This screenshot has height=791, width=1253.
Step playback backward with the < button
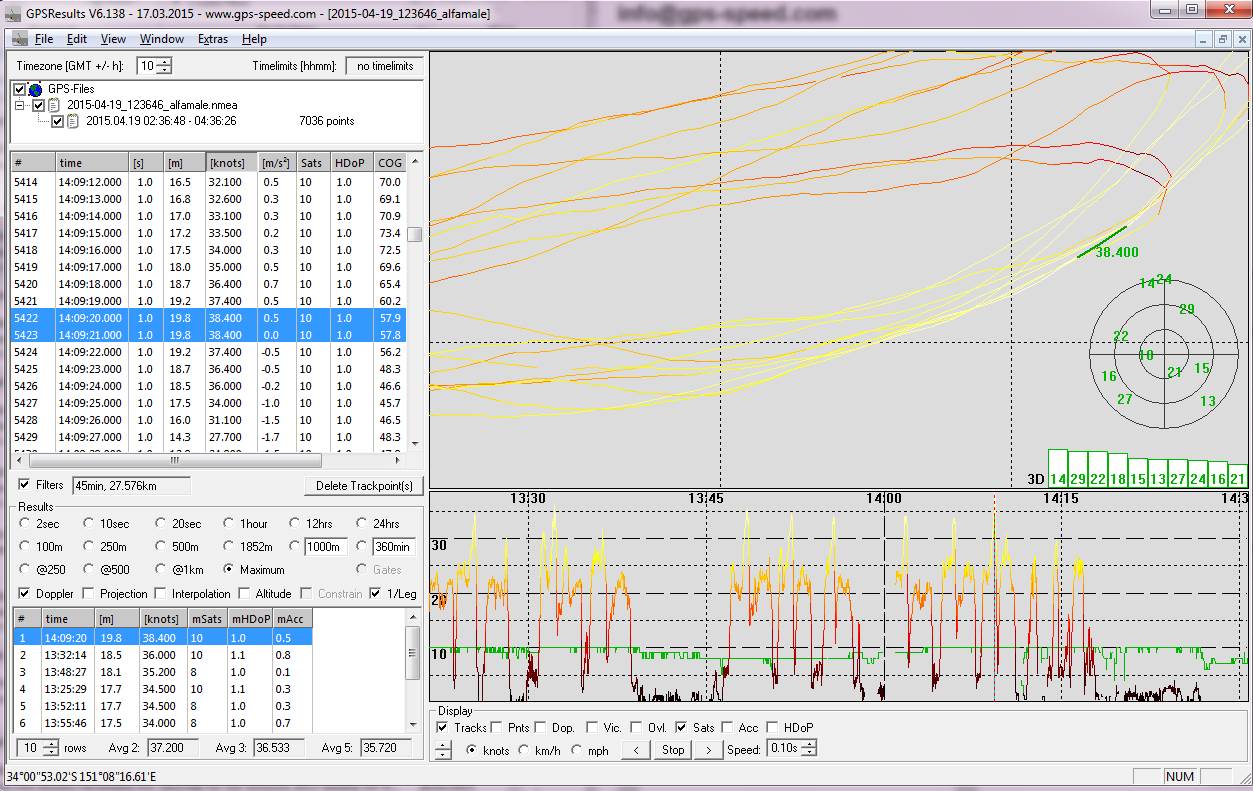click(x=636, y=750)
